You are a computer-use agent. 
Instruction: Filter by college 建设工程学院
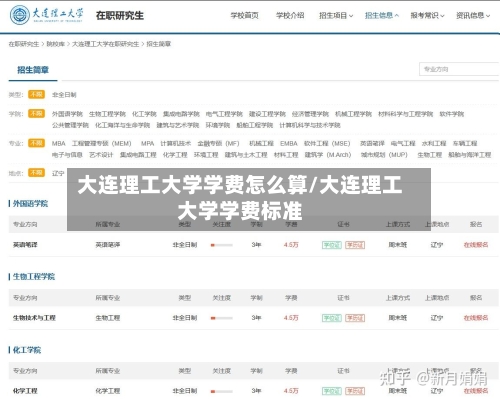pos(267,114)
